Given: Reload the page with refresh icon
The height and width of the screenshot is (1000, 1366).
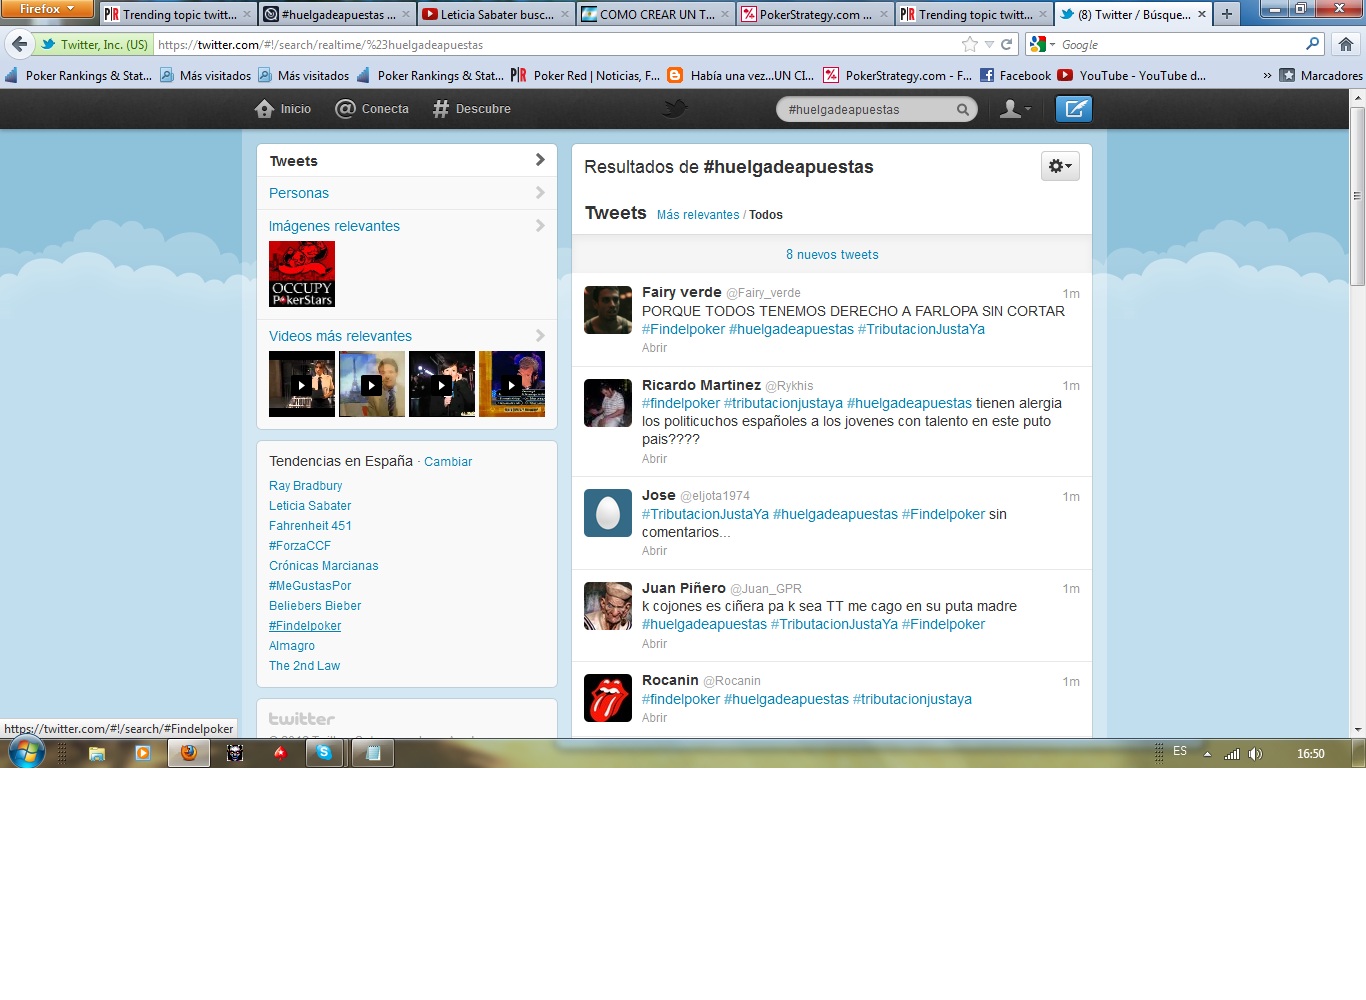Looking at the screenshot, I should [1007, 44].
